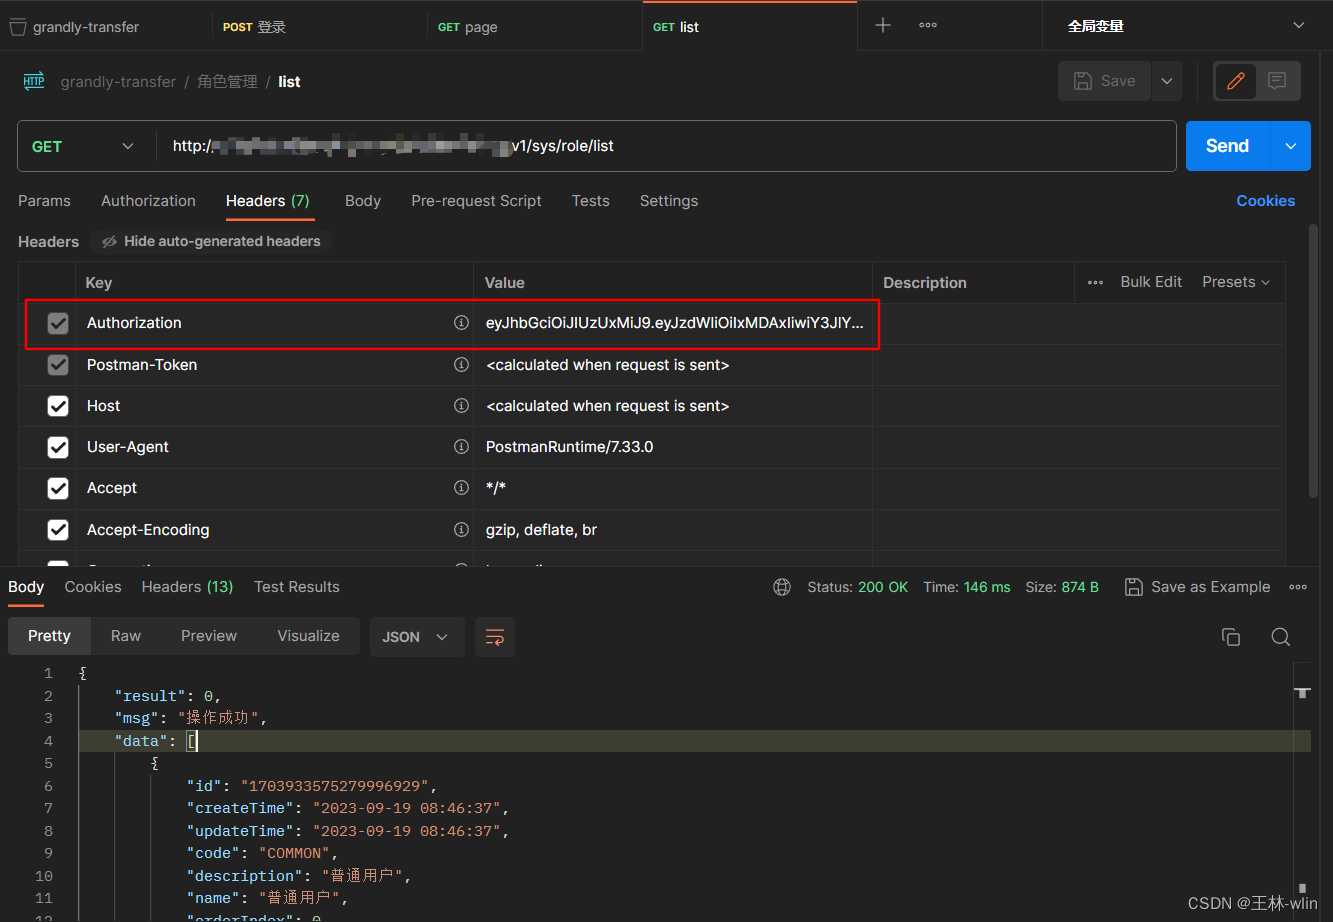Uncheck the Host header checkbox
Image resolution: width=1333 pixels, height=922 pixels.
click(x=58, y=406)
